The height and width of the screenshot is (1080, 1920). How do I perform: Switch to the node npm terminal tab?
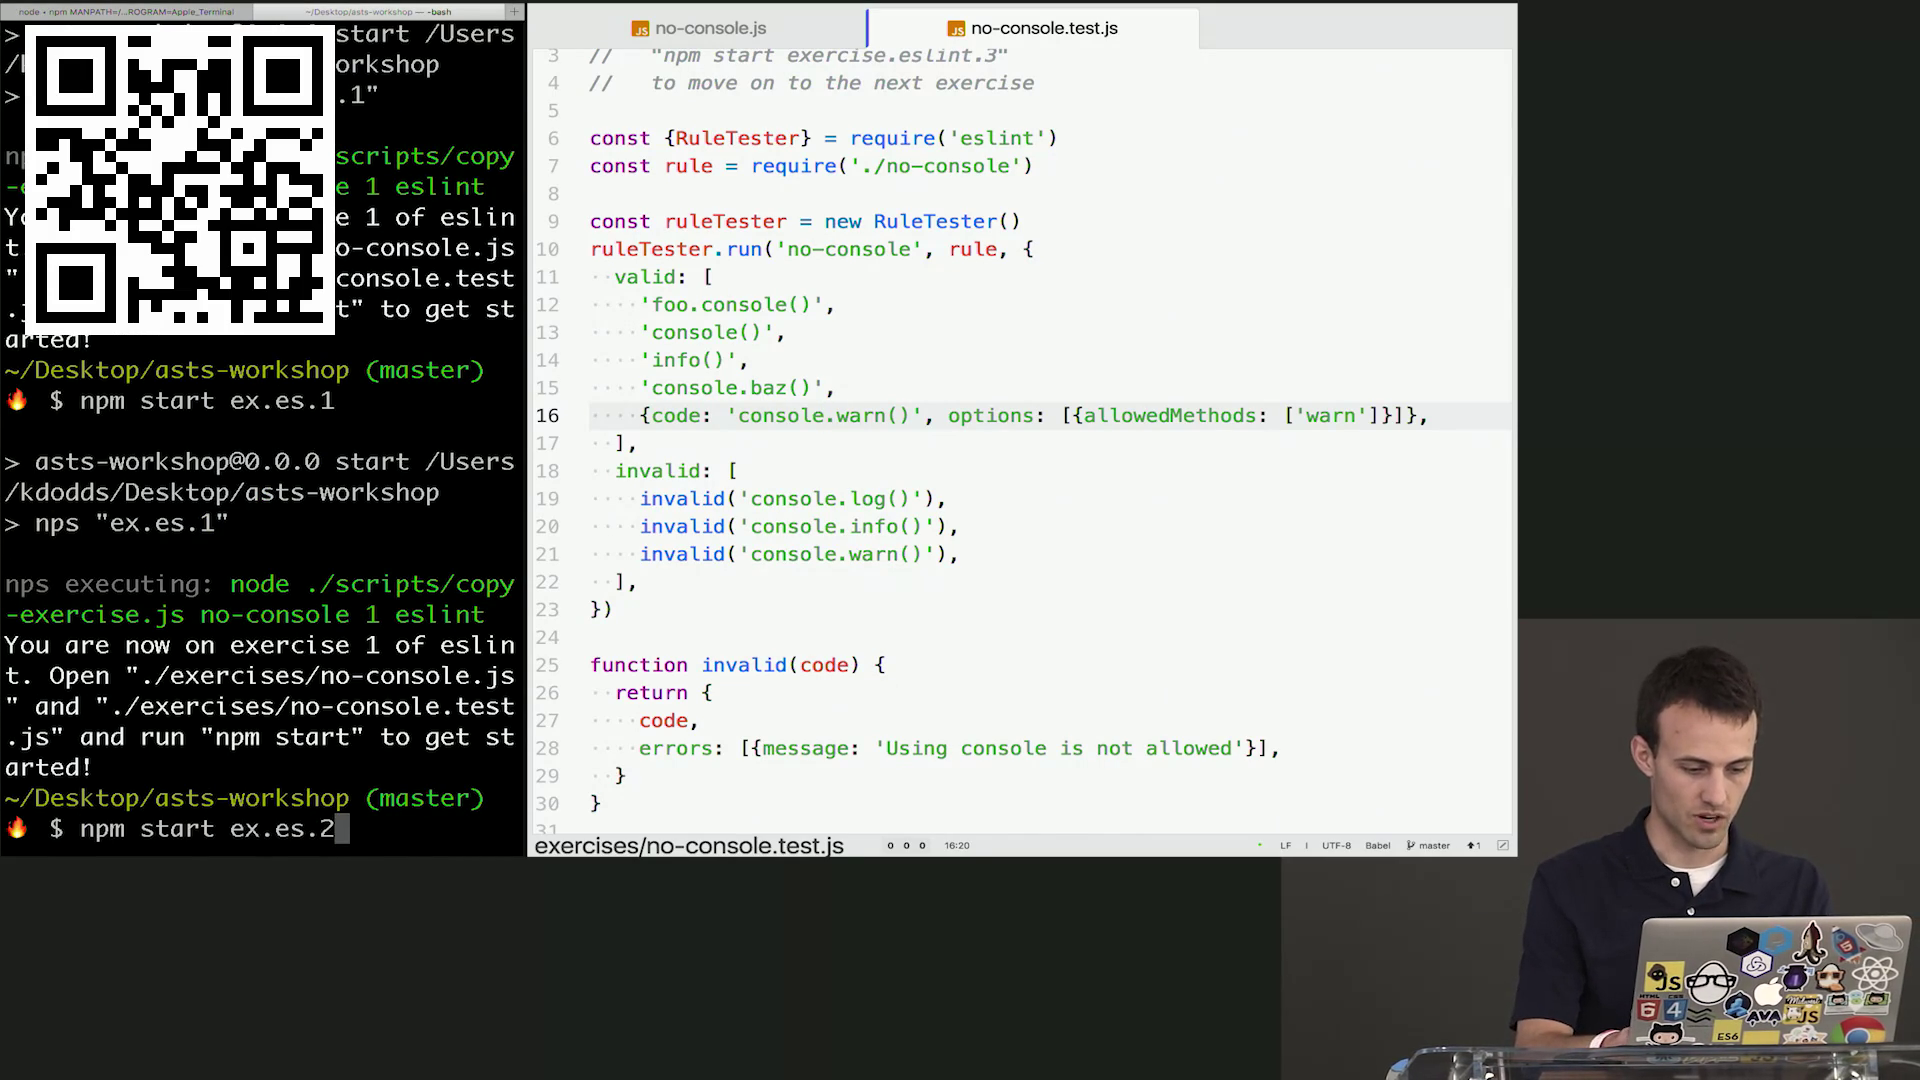(126, 12)
